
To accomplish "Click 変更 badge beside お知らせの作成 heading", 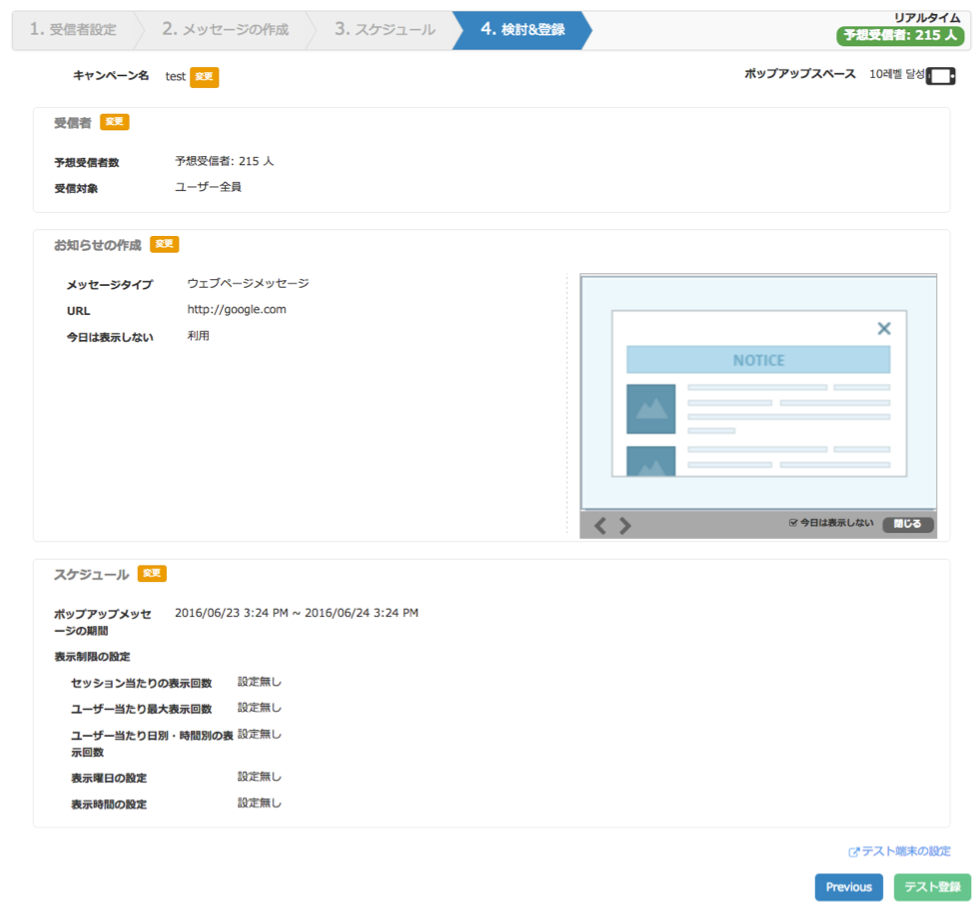I will point(164,244).
